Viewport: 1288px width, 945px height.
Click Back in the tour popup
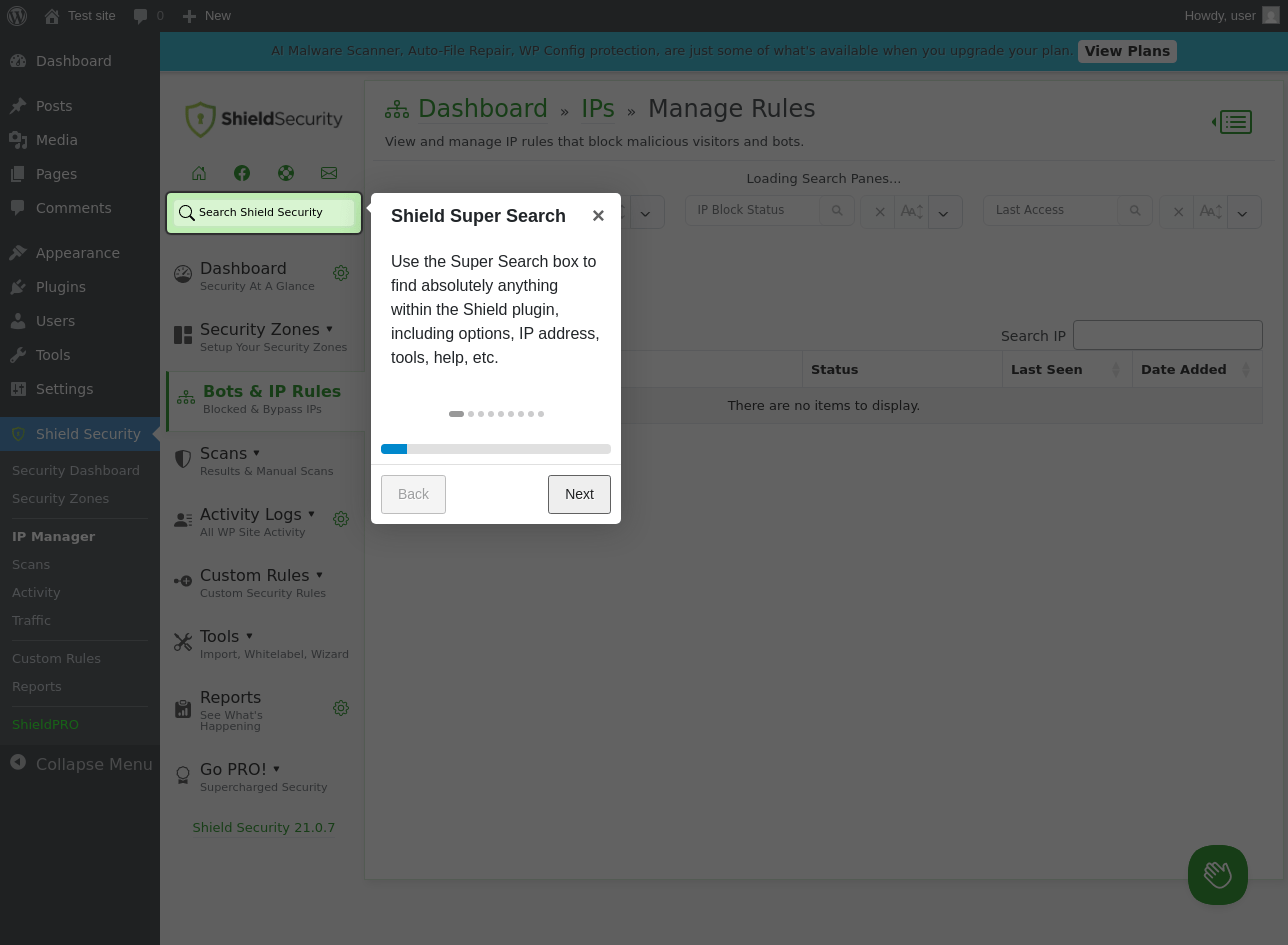(413, 494)
